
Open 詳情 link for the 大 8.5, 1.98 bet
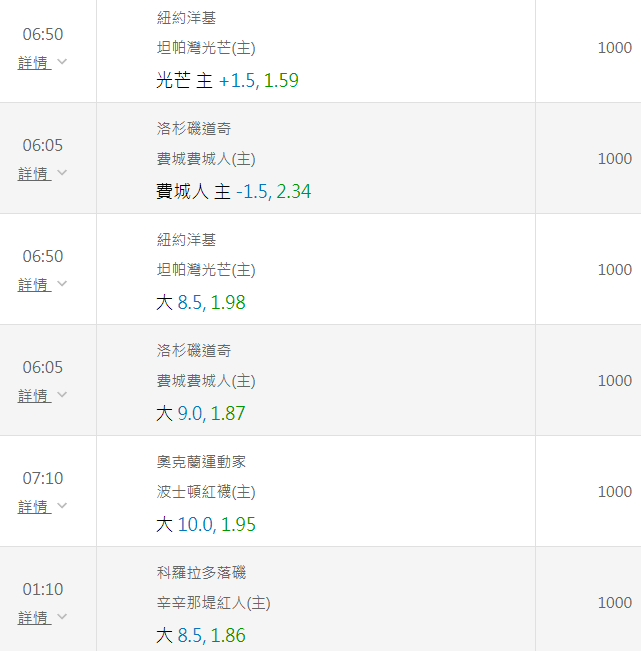(x=33, y=285)
